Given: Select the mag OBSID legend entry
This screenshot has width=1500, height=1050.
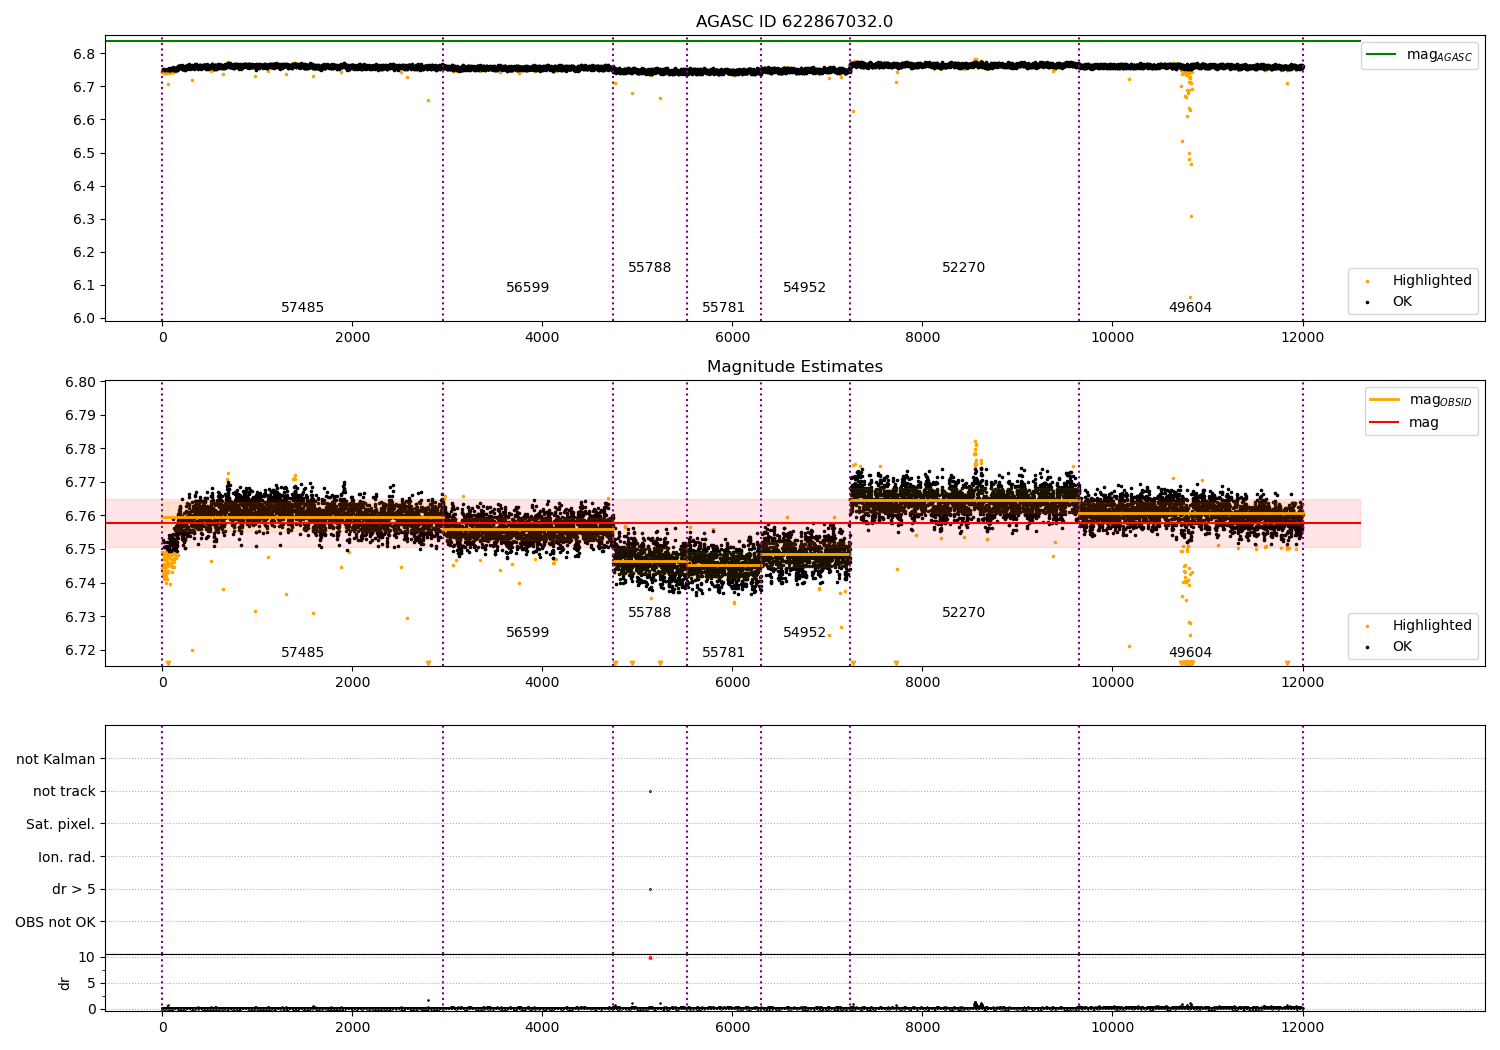Looking at the screenshot, I should click(1421, 400).
